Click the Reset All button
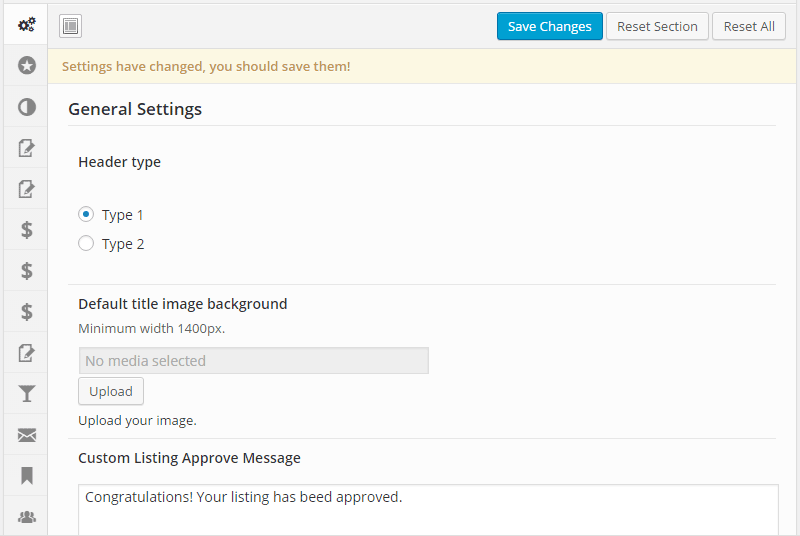This screenshot has width=800, height=536. [x=749, y=27]
